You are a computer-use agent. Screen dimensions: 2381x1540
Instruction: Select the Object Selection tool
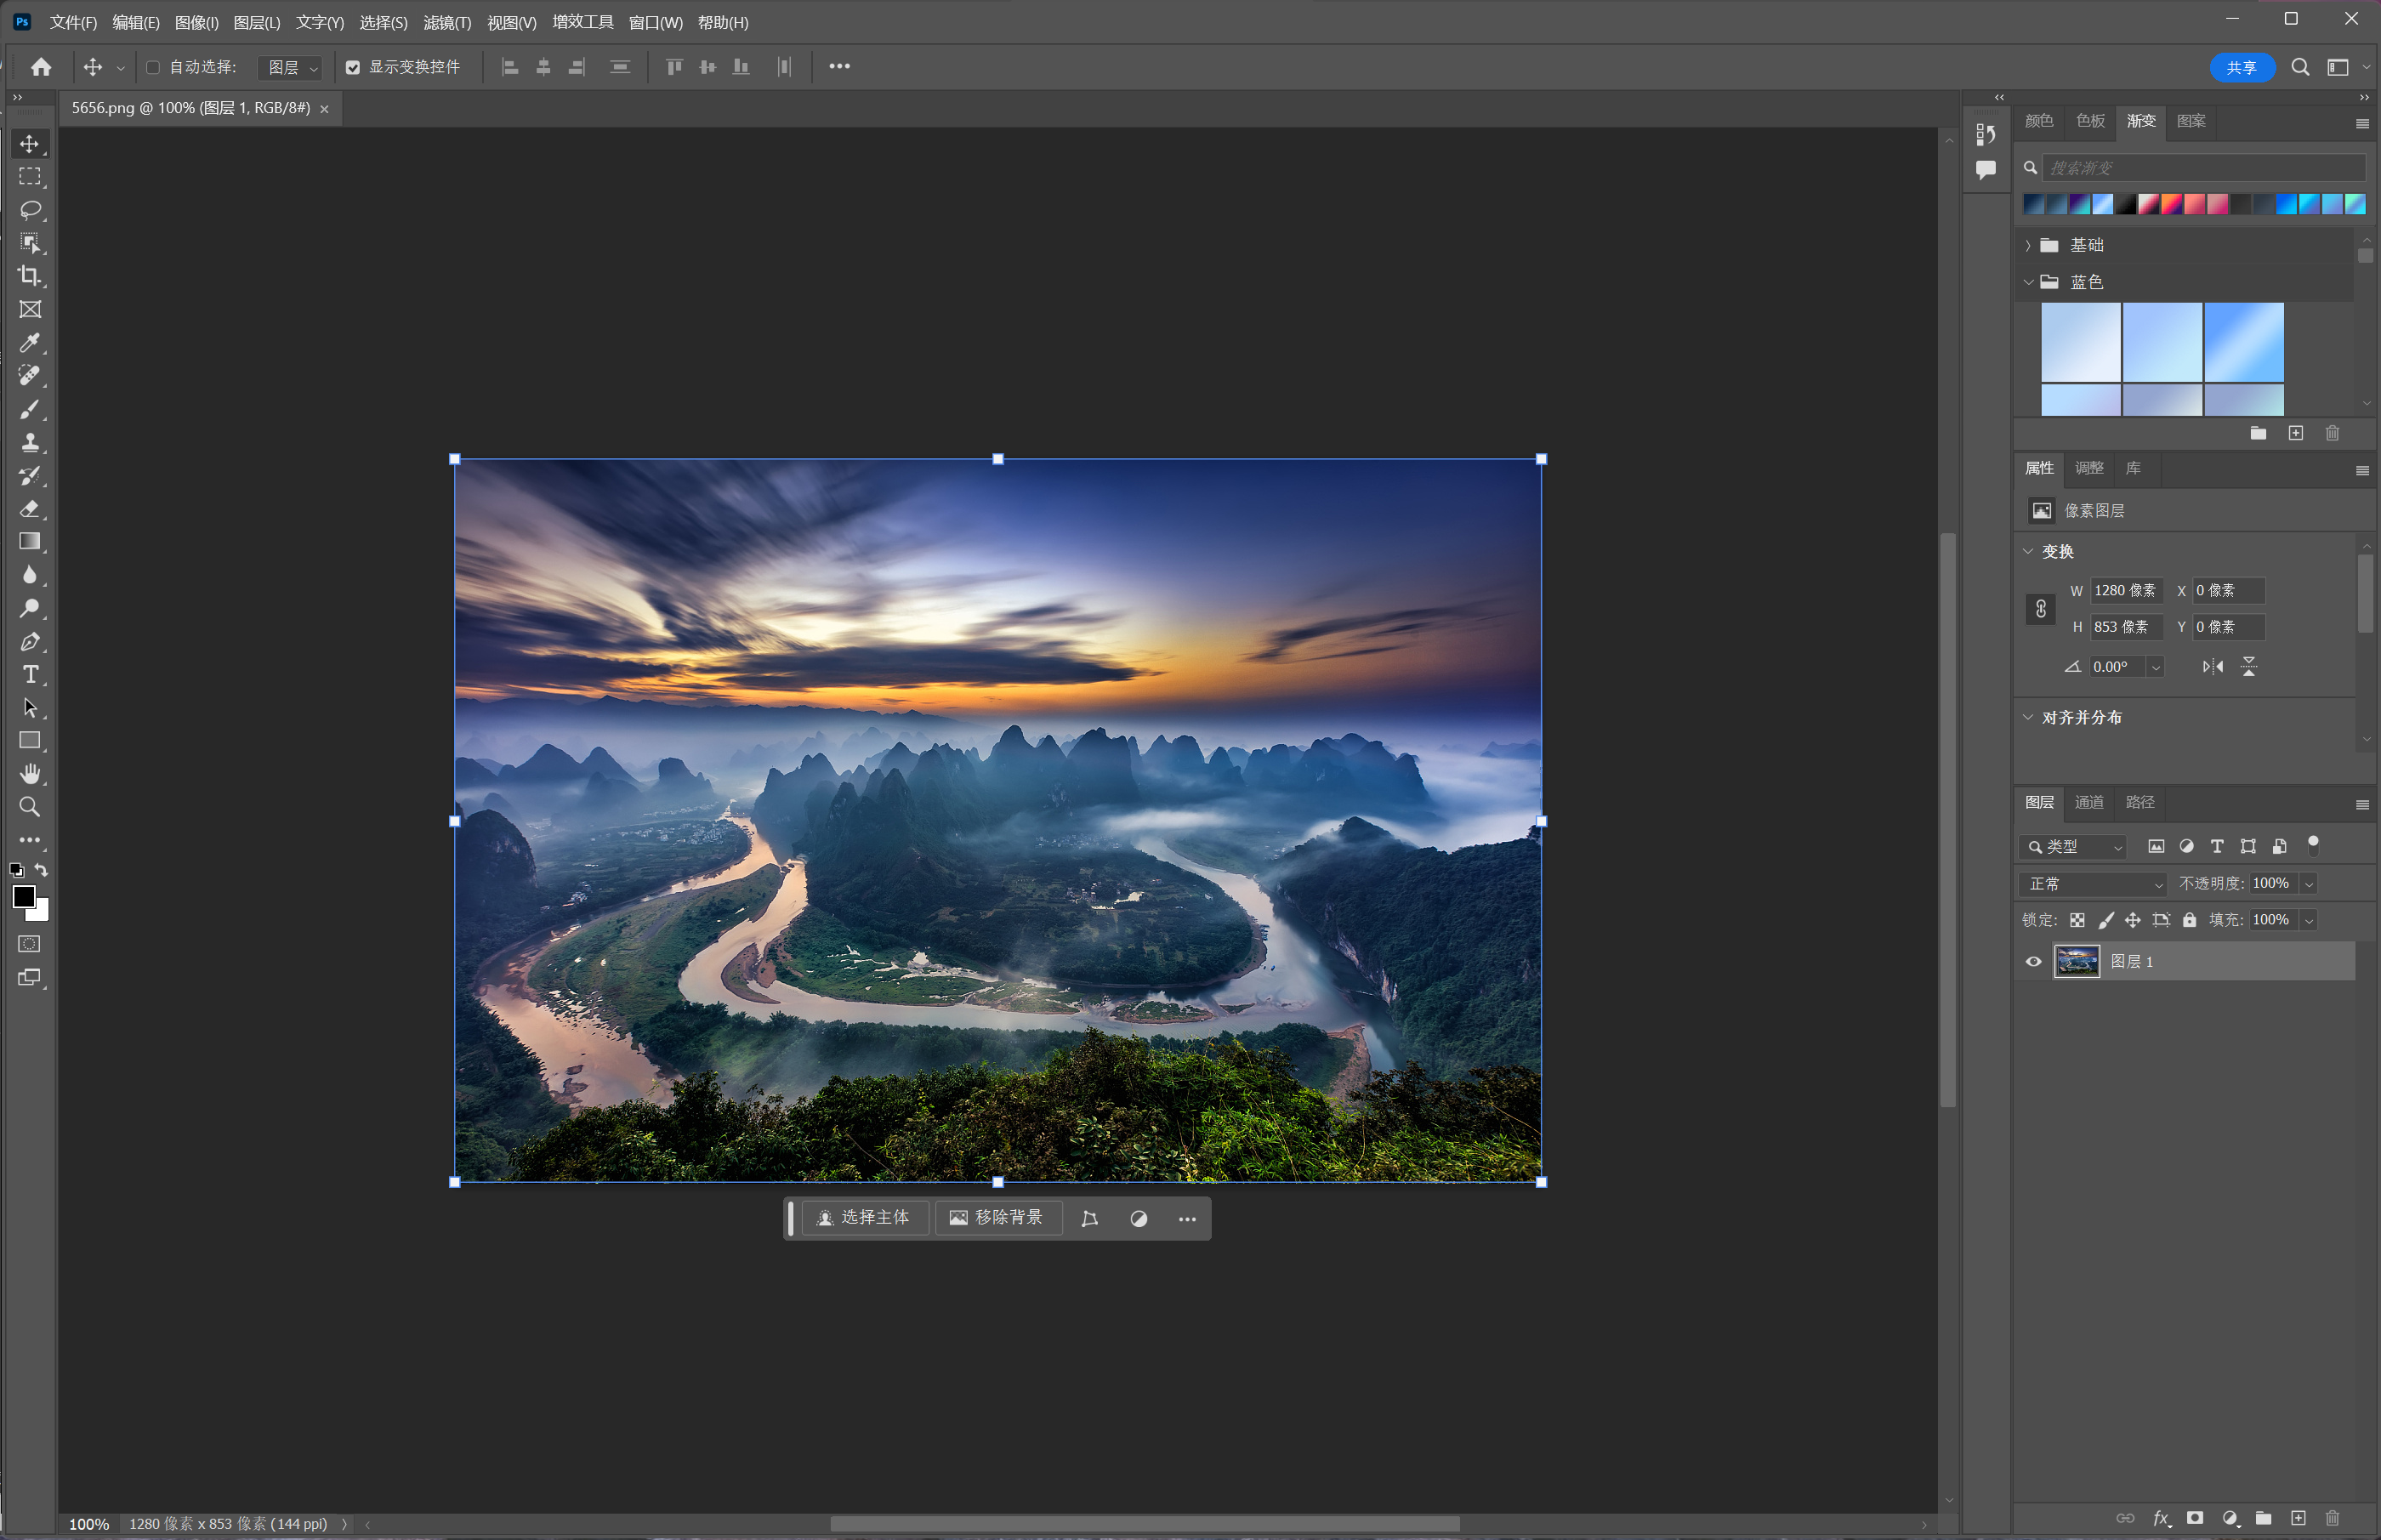coord(30,243)
